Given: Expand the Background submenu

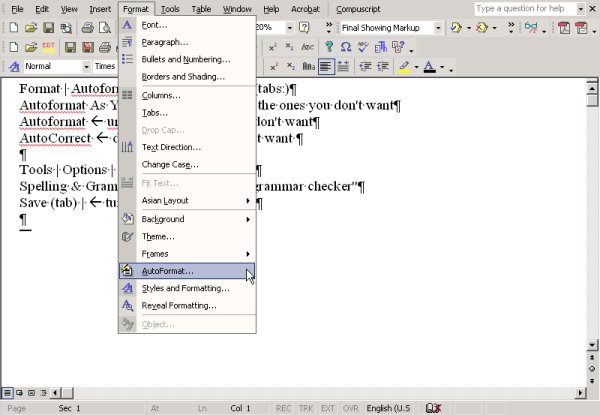Looking at the screenshot, I should click(186, 219).
